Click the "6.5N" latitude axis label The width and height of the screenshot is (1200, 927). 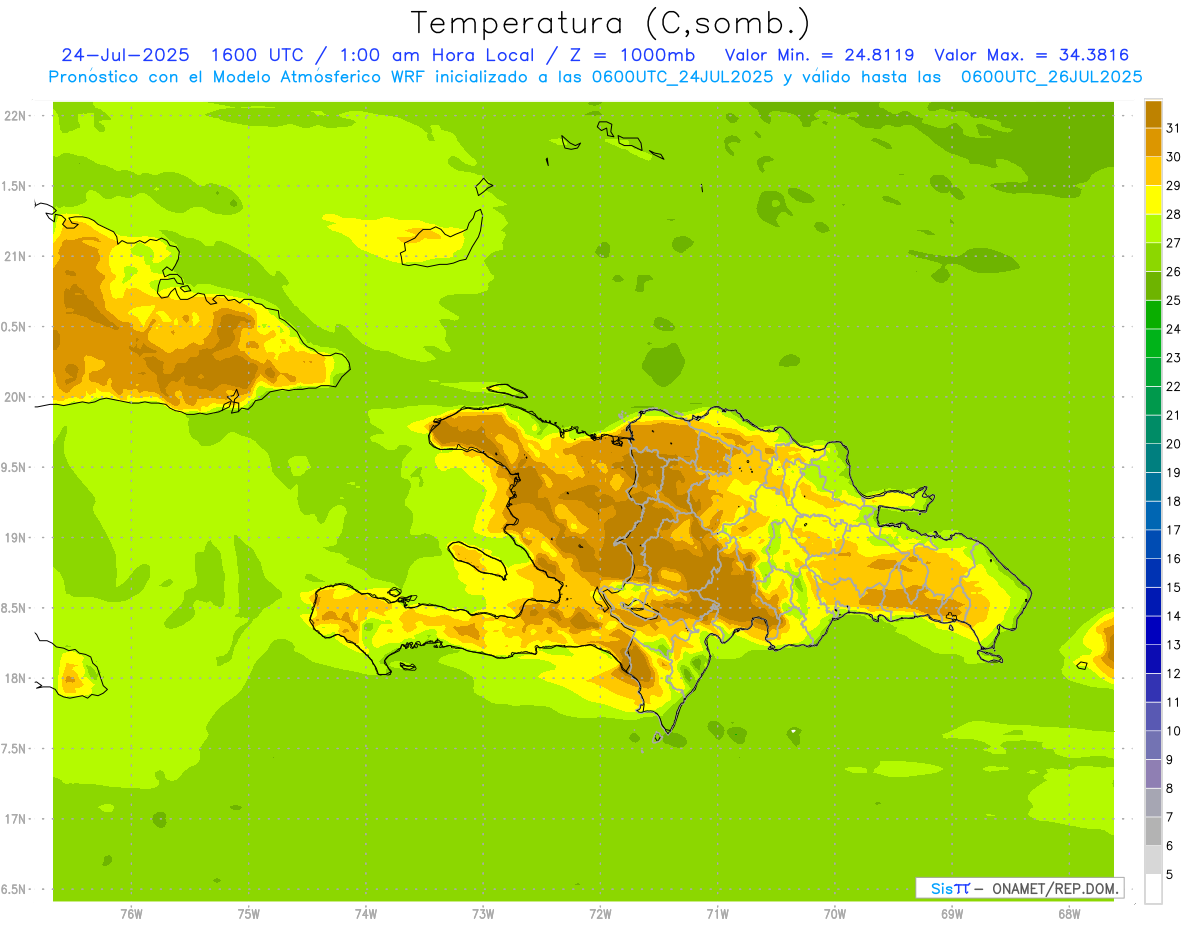16,890
